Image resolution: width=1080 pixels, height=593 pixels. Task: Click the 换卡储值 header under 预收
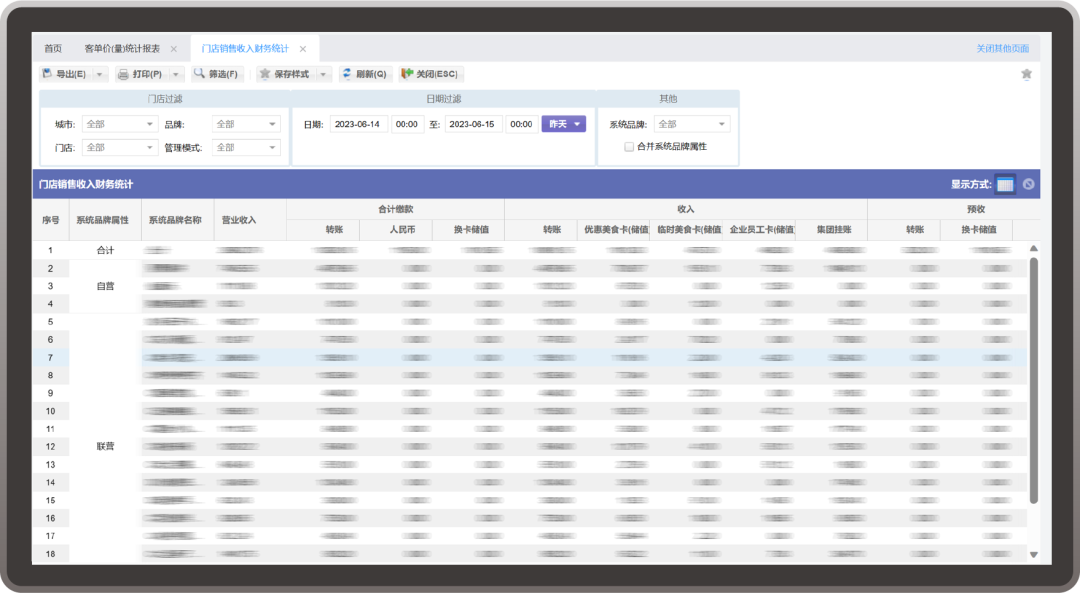(977, 230)
